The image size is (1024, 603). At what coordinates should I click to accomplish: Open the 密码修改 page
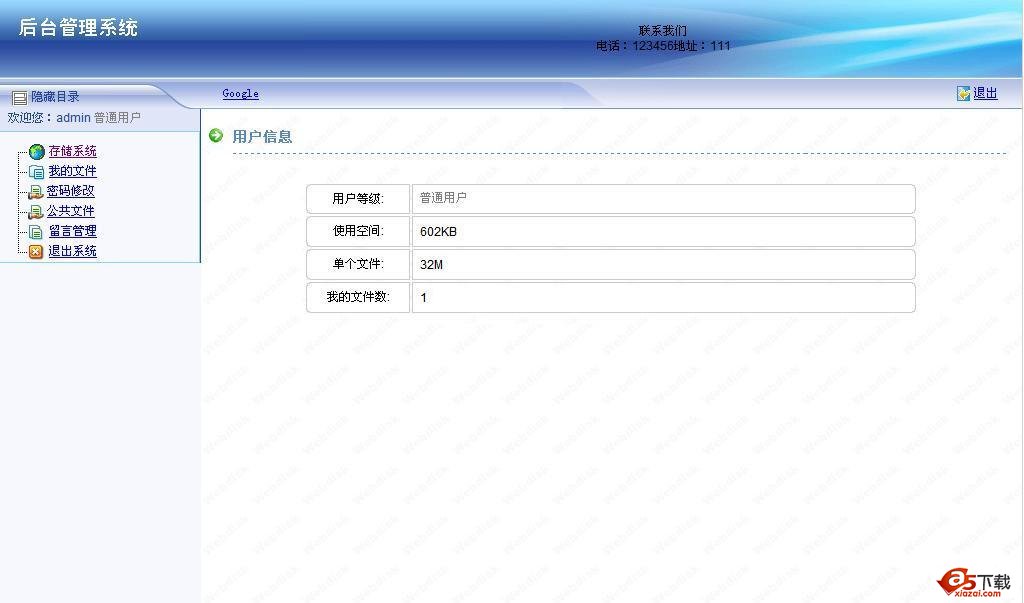tap(72, 190)
